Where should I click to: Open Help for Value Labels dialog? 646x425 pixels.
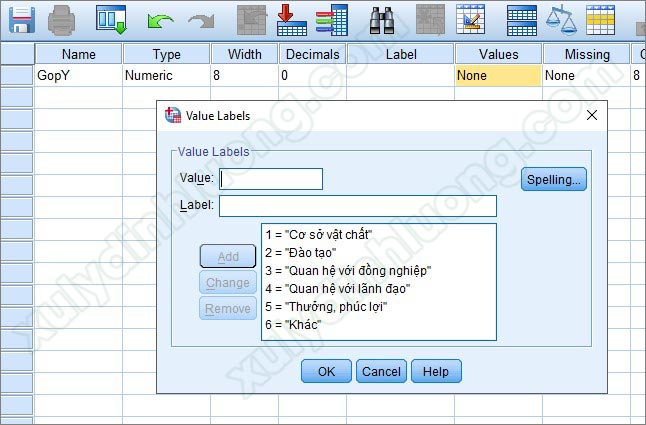click(x=436, y=371)
